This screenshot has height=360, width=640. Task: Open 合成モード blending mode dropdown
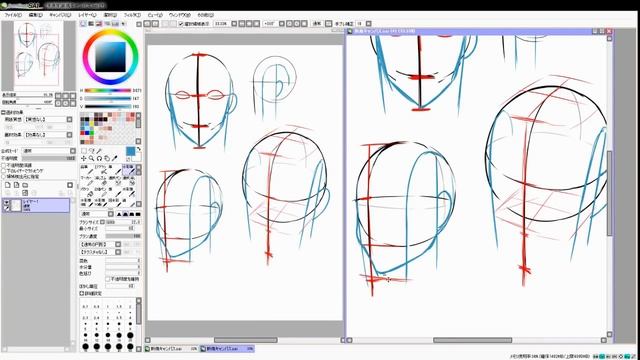[x=73, y=151]
